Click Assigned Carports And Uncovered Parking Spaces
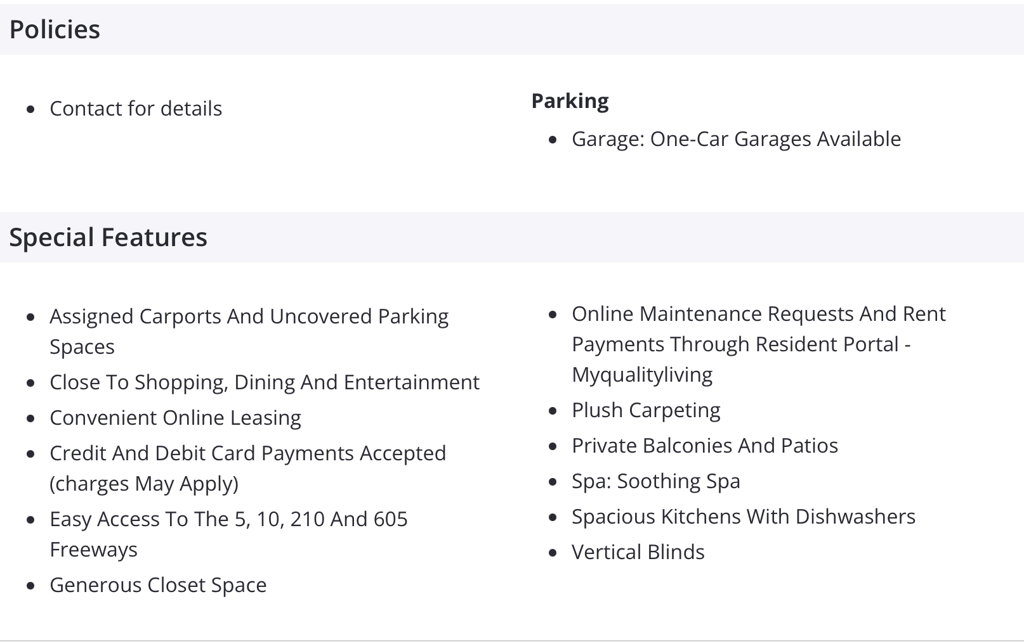Screen dimensions: 1024x643 click(x=249, y=332)
